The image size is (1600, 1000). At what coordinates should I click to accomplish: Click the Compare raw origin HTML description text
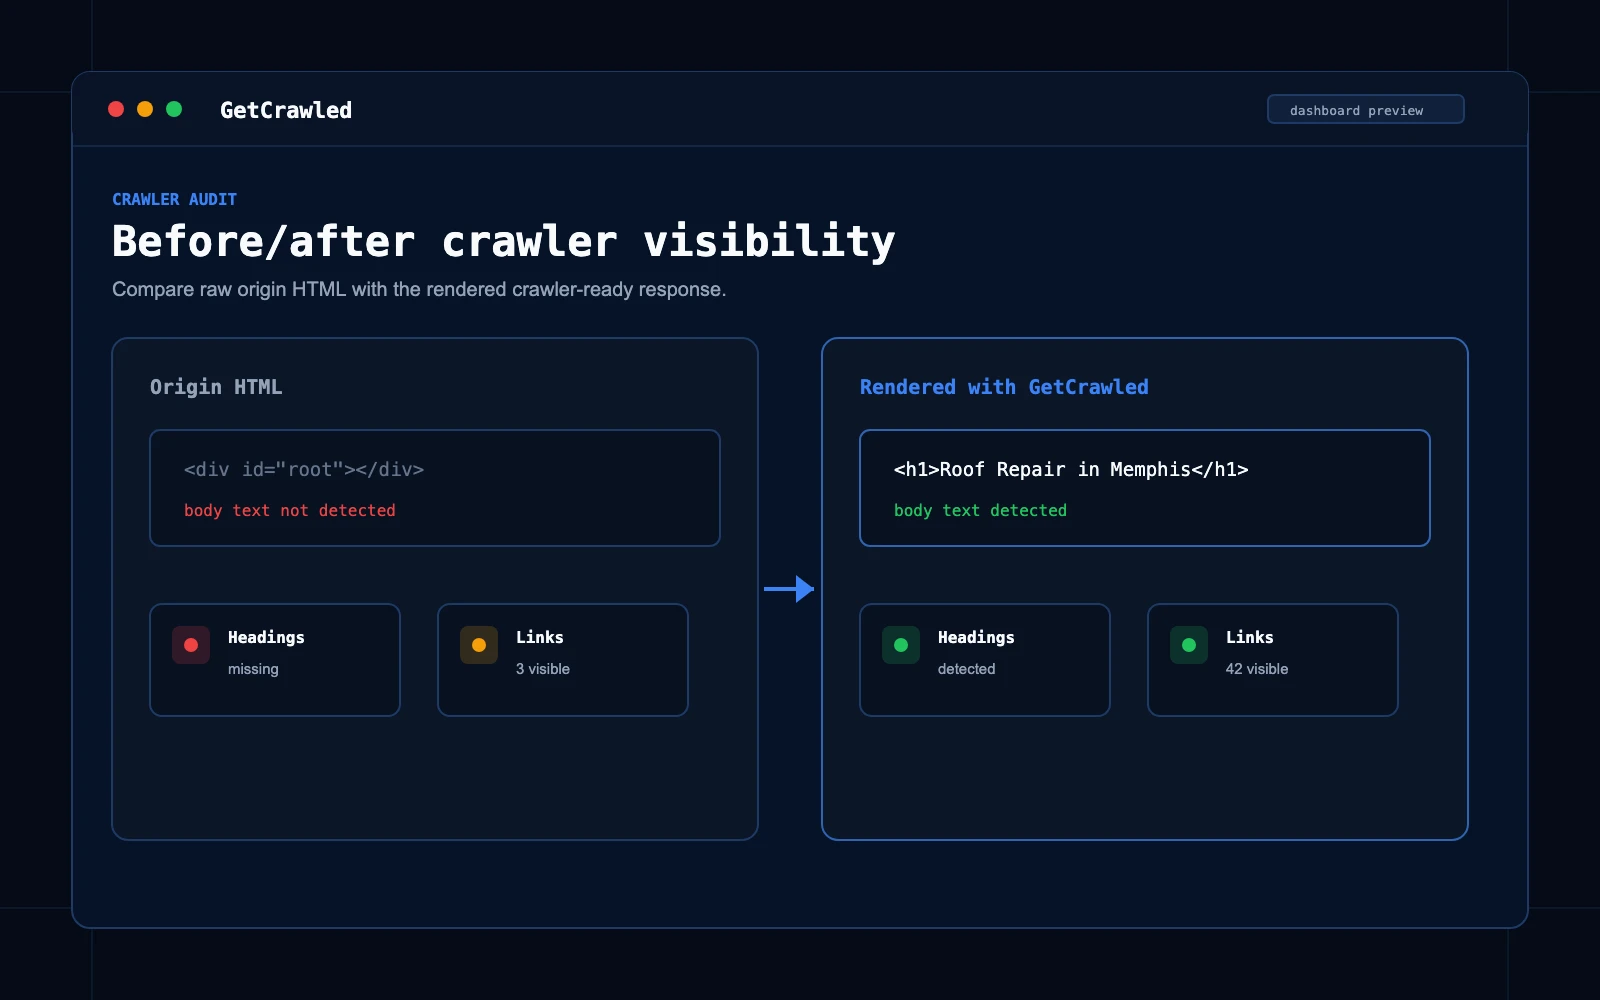point(419,289)
